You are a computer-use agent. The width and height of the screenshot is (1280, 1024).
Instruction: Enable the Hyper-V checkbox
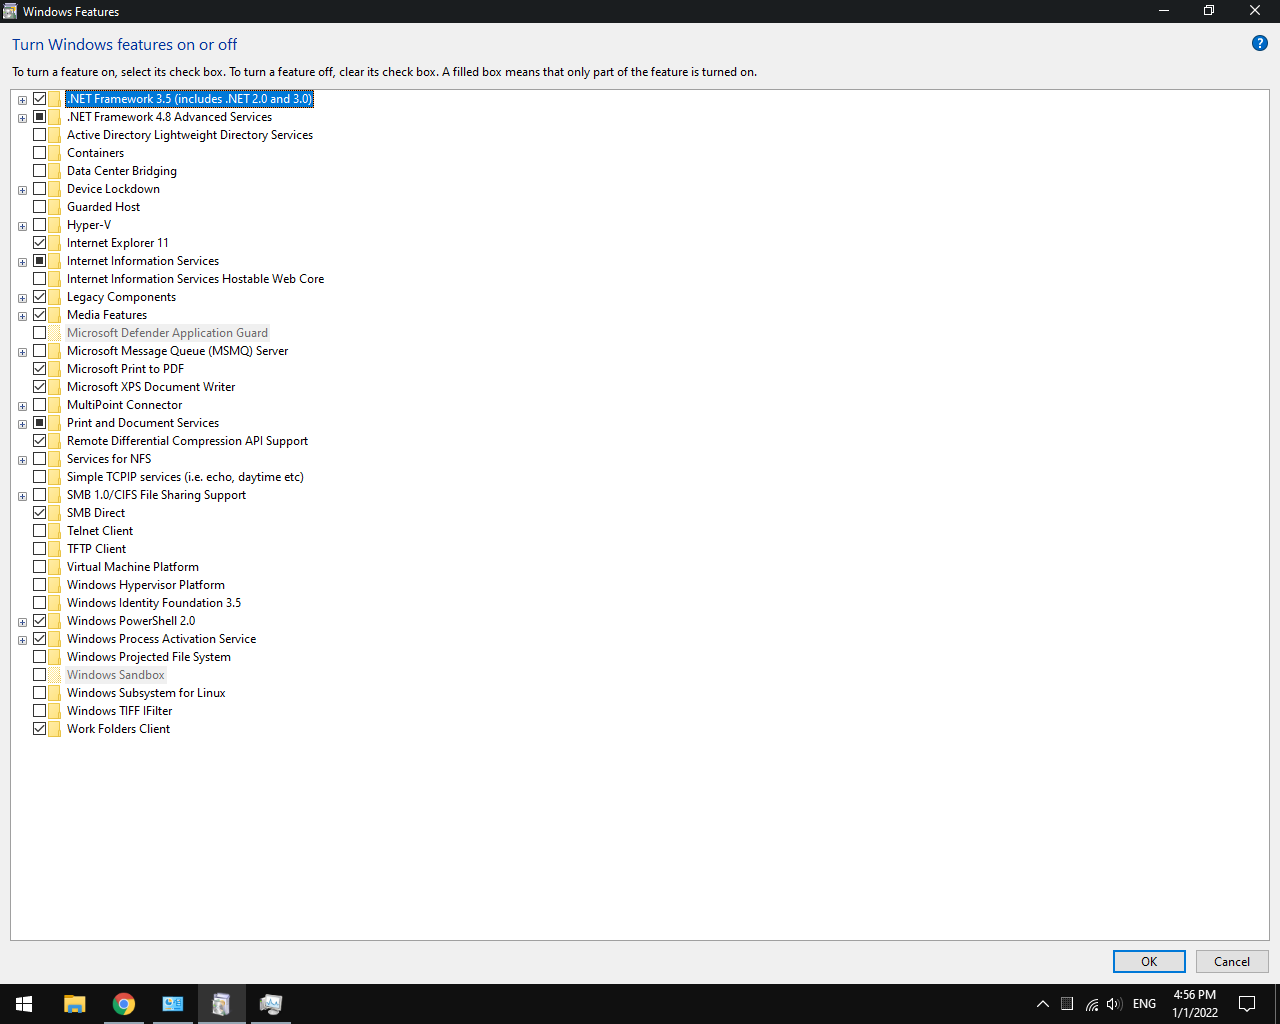pos(40,225)
